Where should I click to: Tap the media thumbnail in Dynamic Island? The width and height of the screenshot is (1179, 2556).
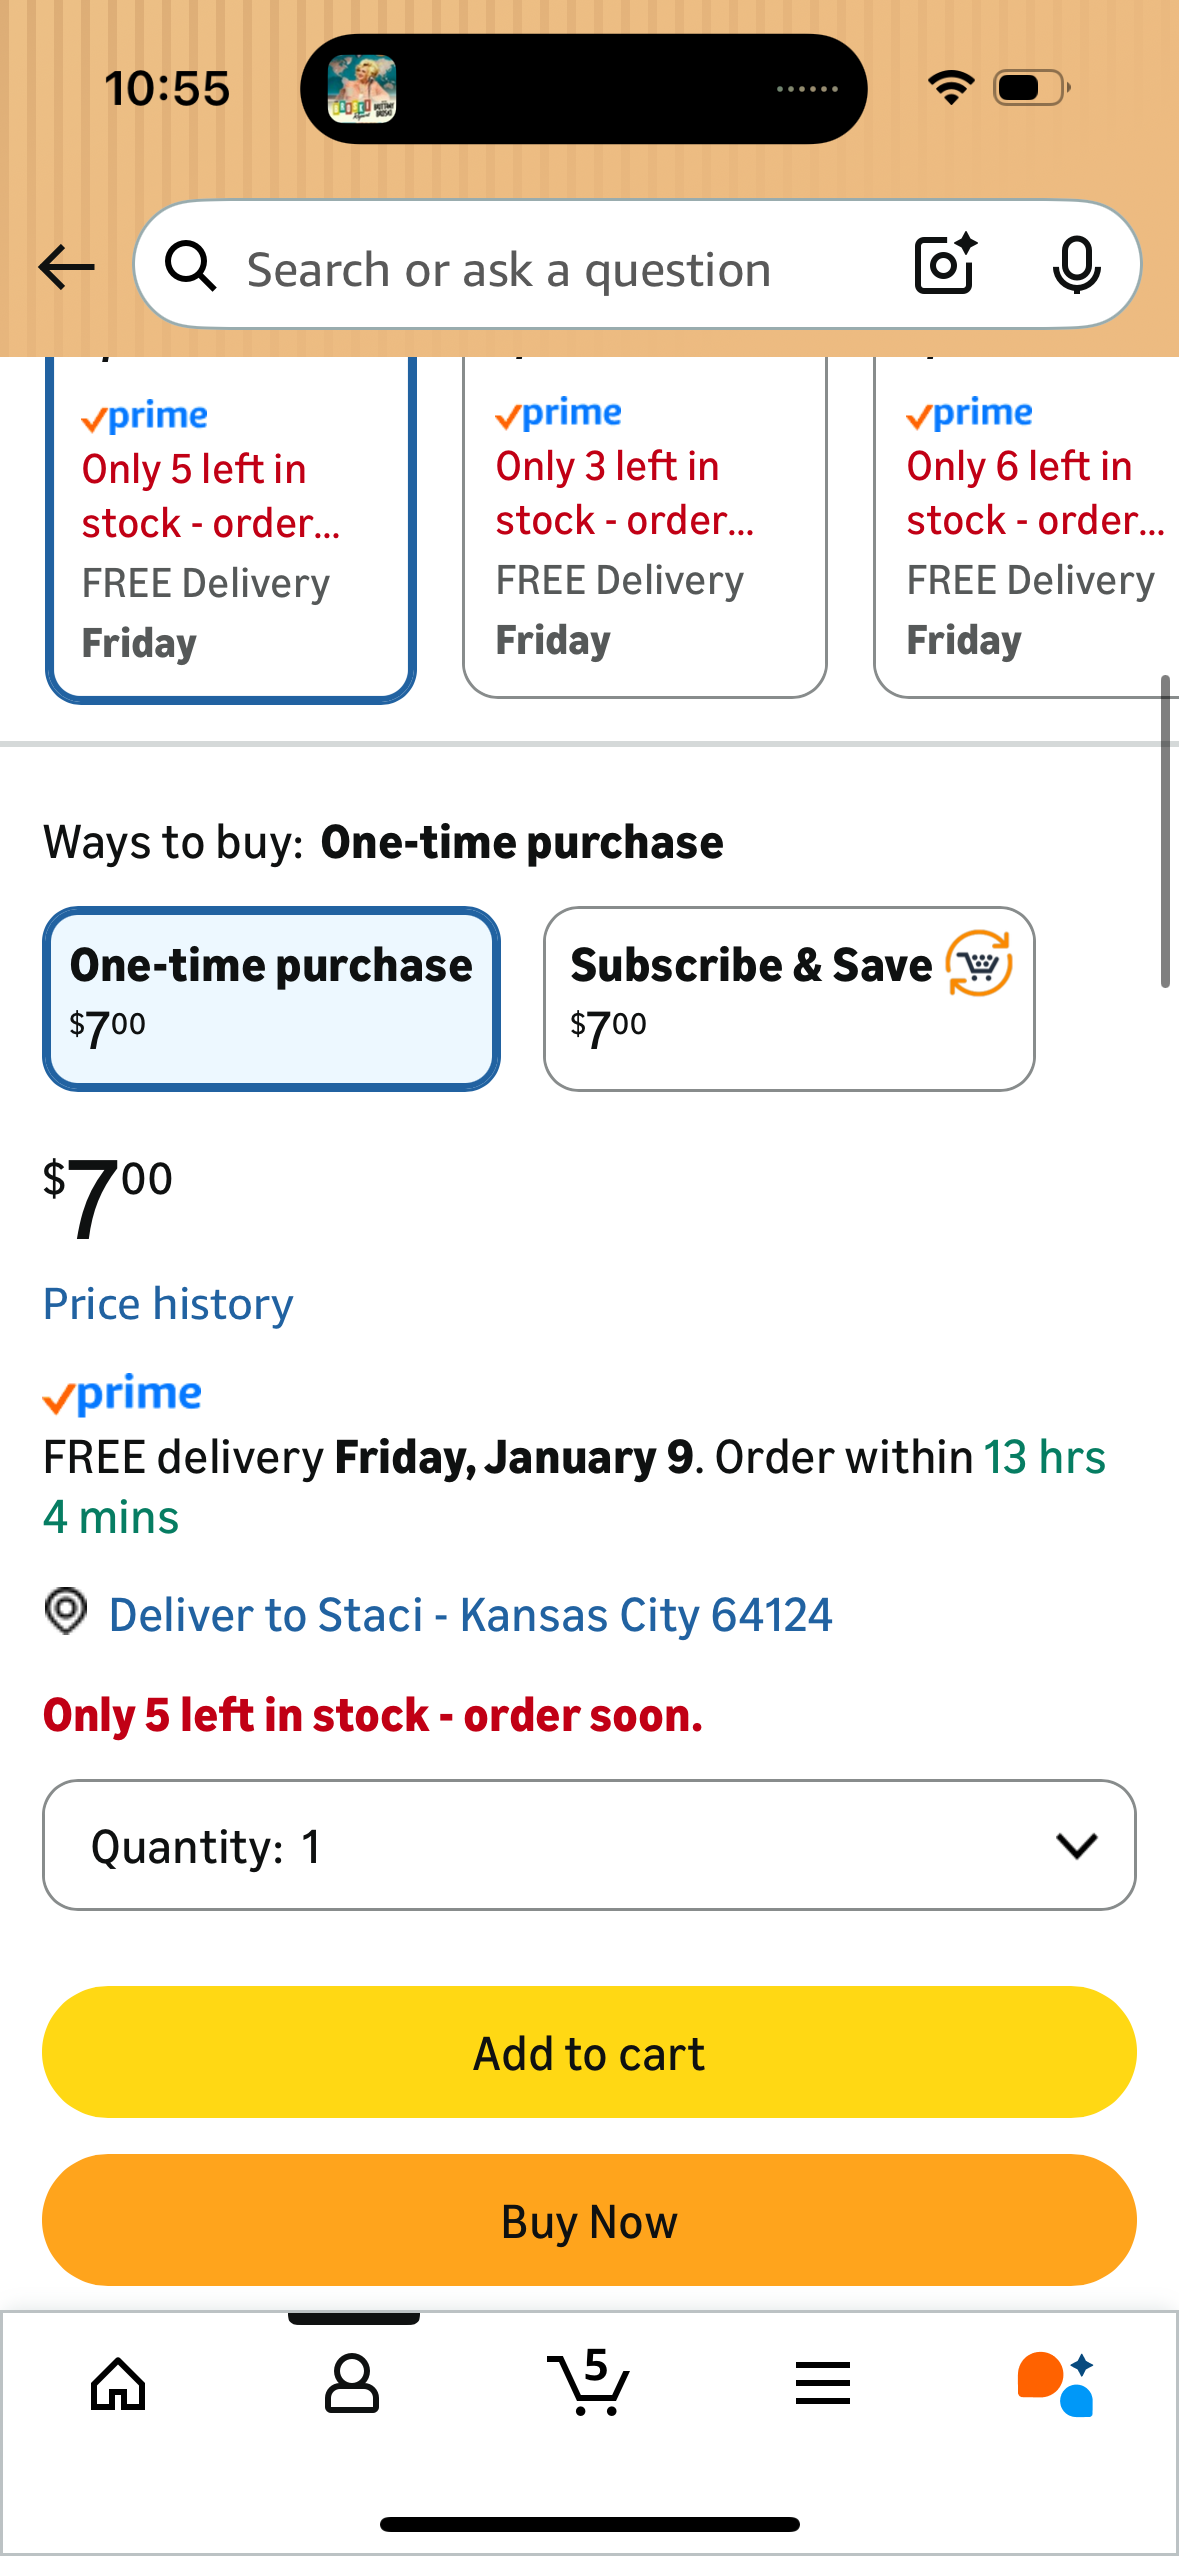[362, 89]
